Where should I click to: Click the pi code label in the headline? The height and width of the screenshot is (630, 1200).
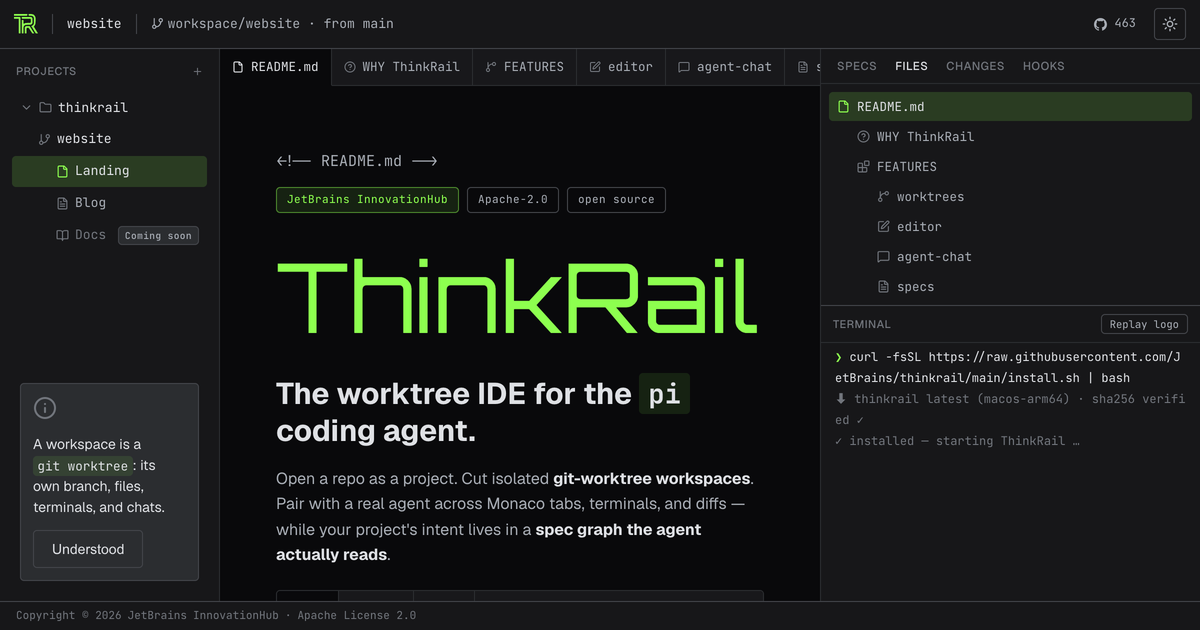[665, 393]
